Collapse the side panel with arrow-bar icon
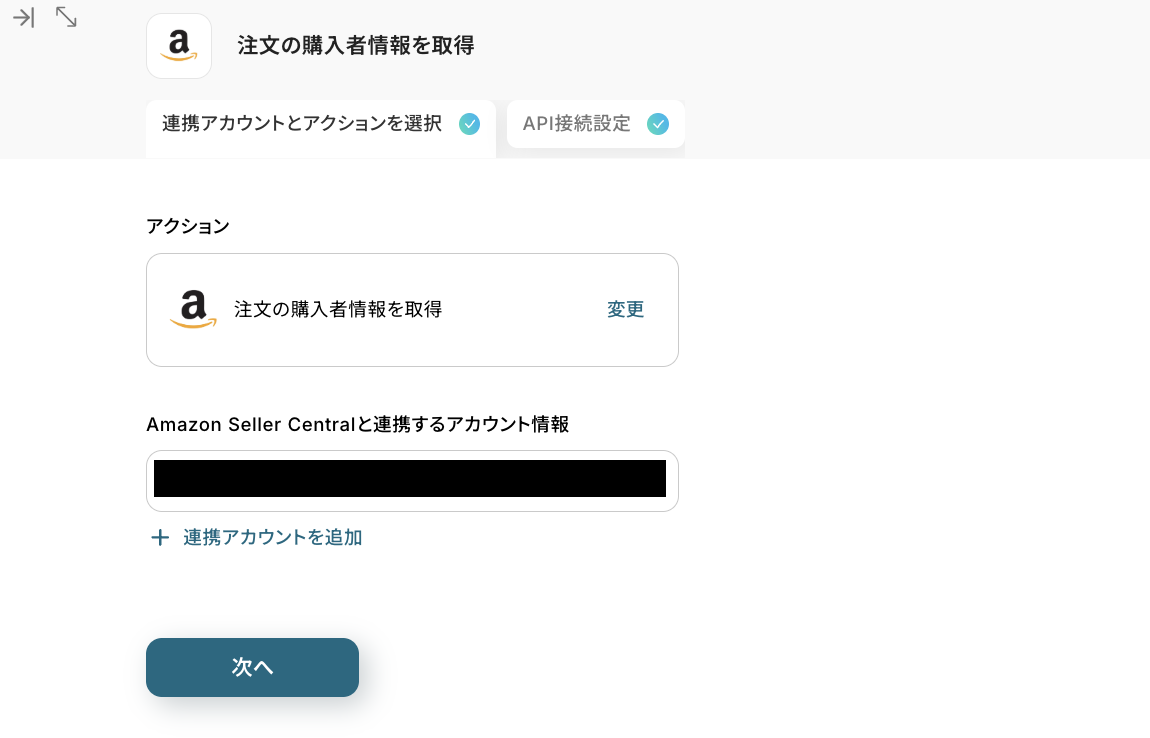The height and width of the screenshot is (738, 1150). point(24,17)
